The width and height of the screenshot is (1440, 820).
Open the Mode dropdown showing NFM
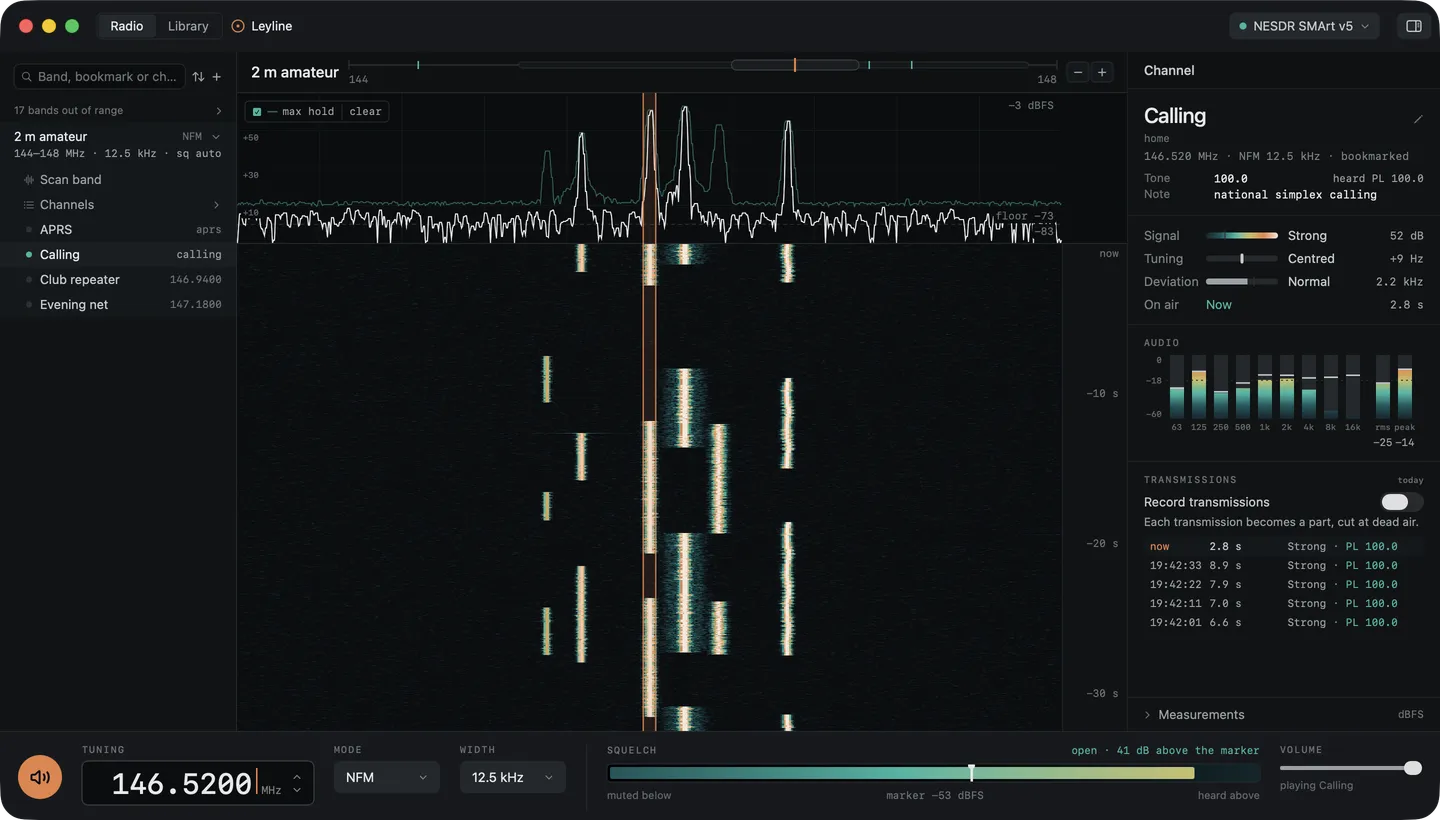[386, 777]
